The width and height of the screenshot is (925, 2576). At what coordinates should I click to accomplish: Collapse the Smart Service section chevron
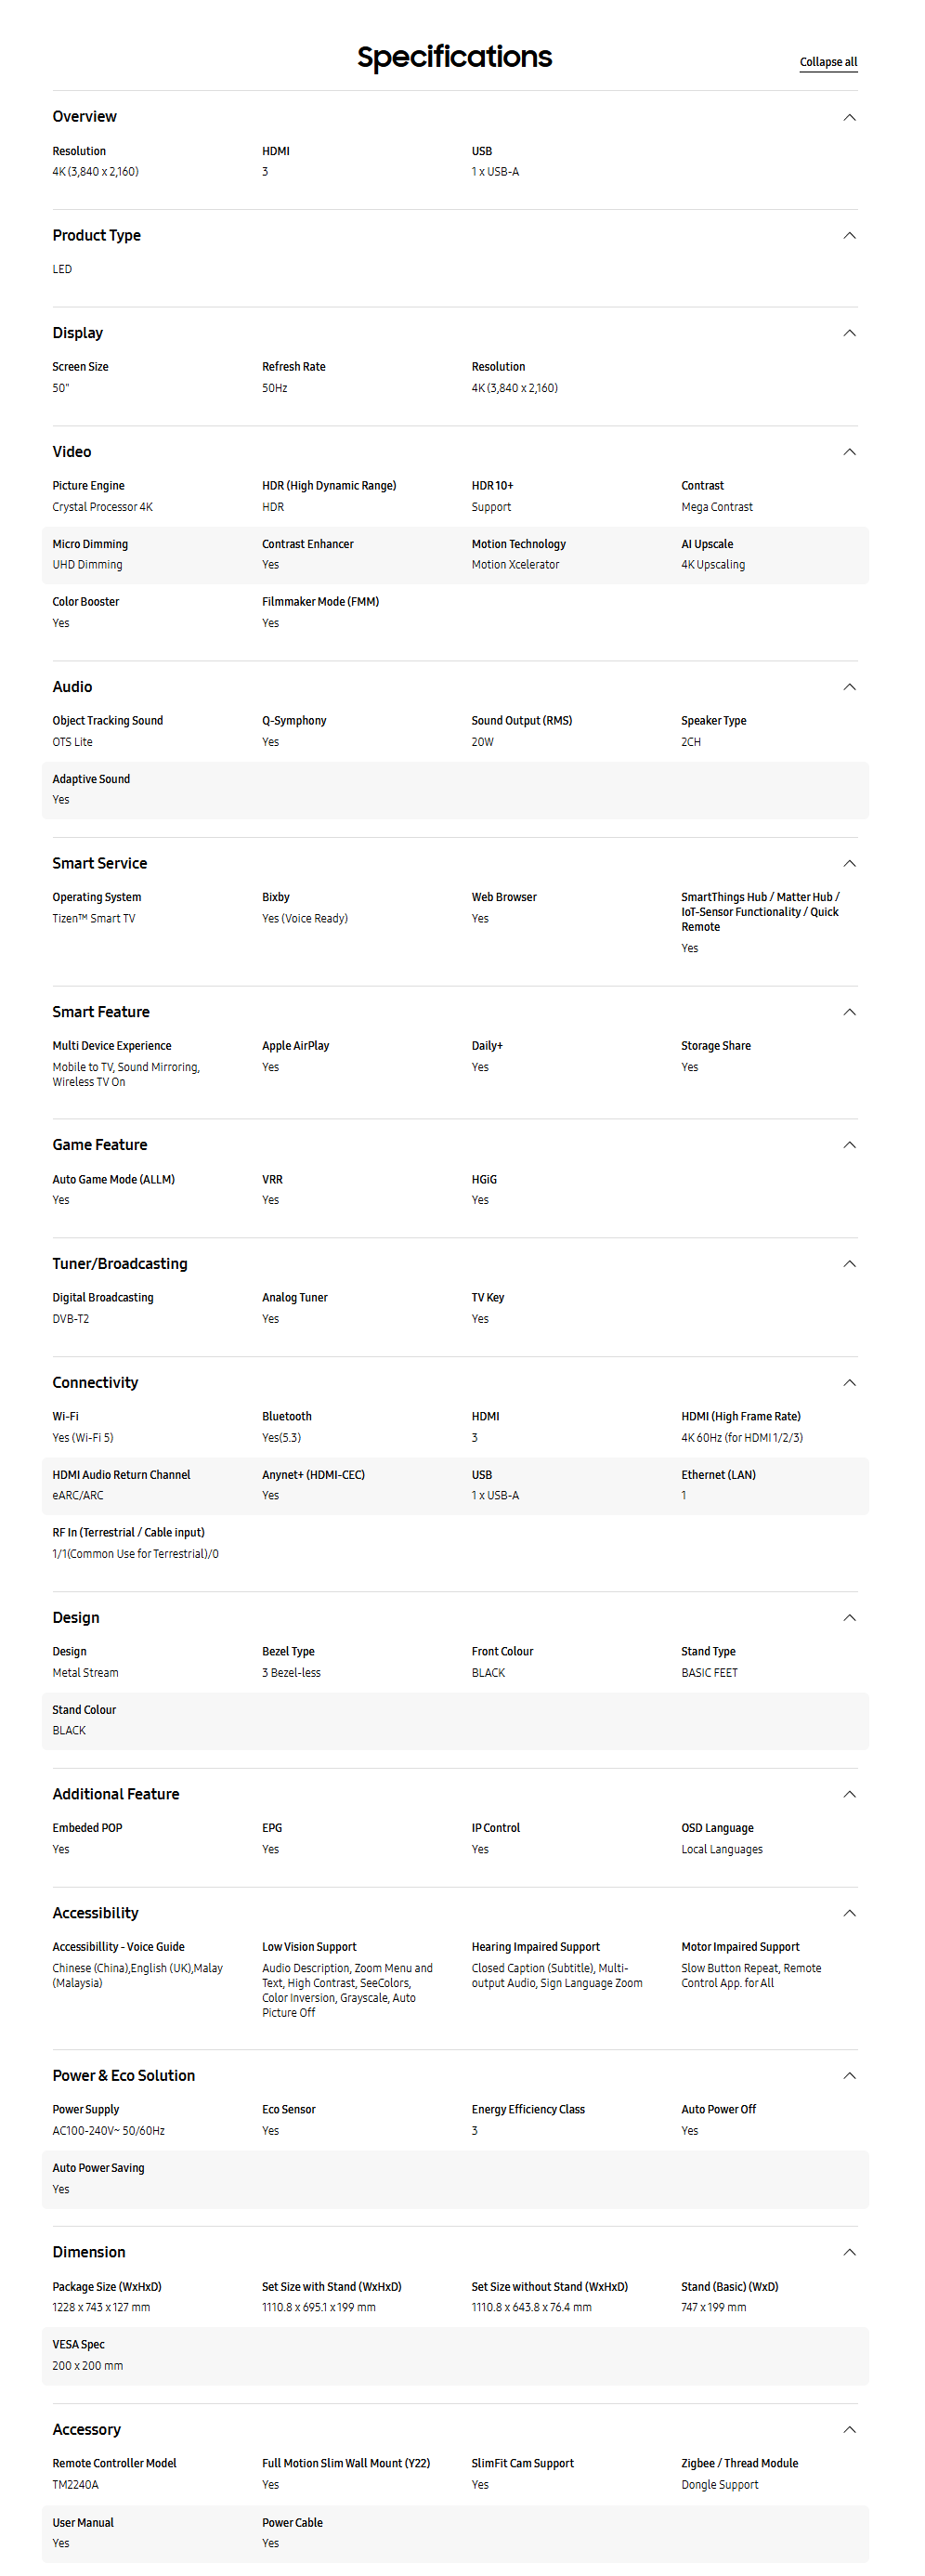click(x=849, y=863)
